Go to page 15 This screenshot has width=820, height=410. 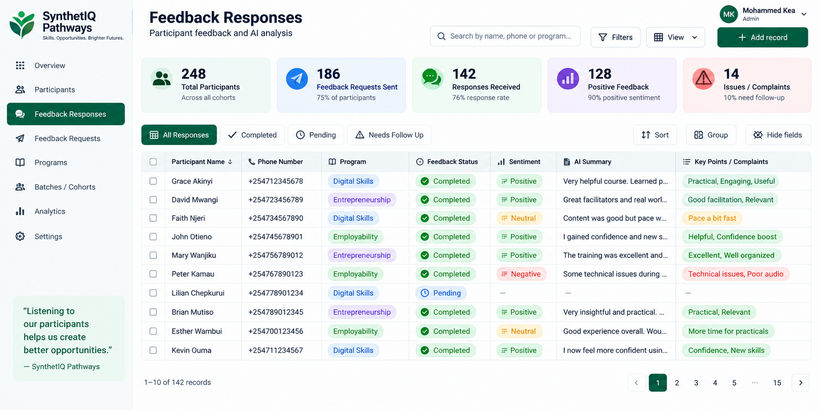click(x=777, y=383)
